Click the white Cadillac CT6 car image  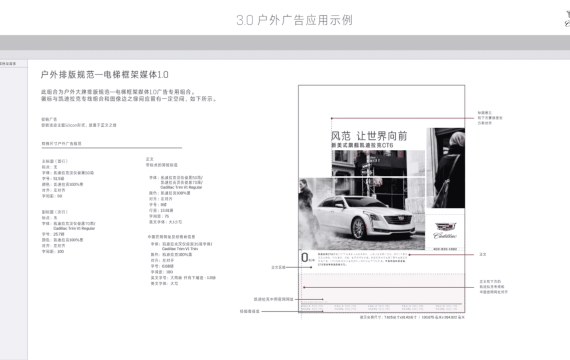click(364, 217)
